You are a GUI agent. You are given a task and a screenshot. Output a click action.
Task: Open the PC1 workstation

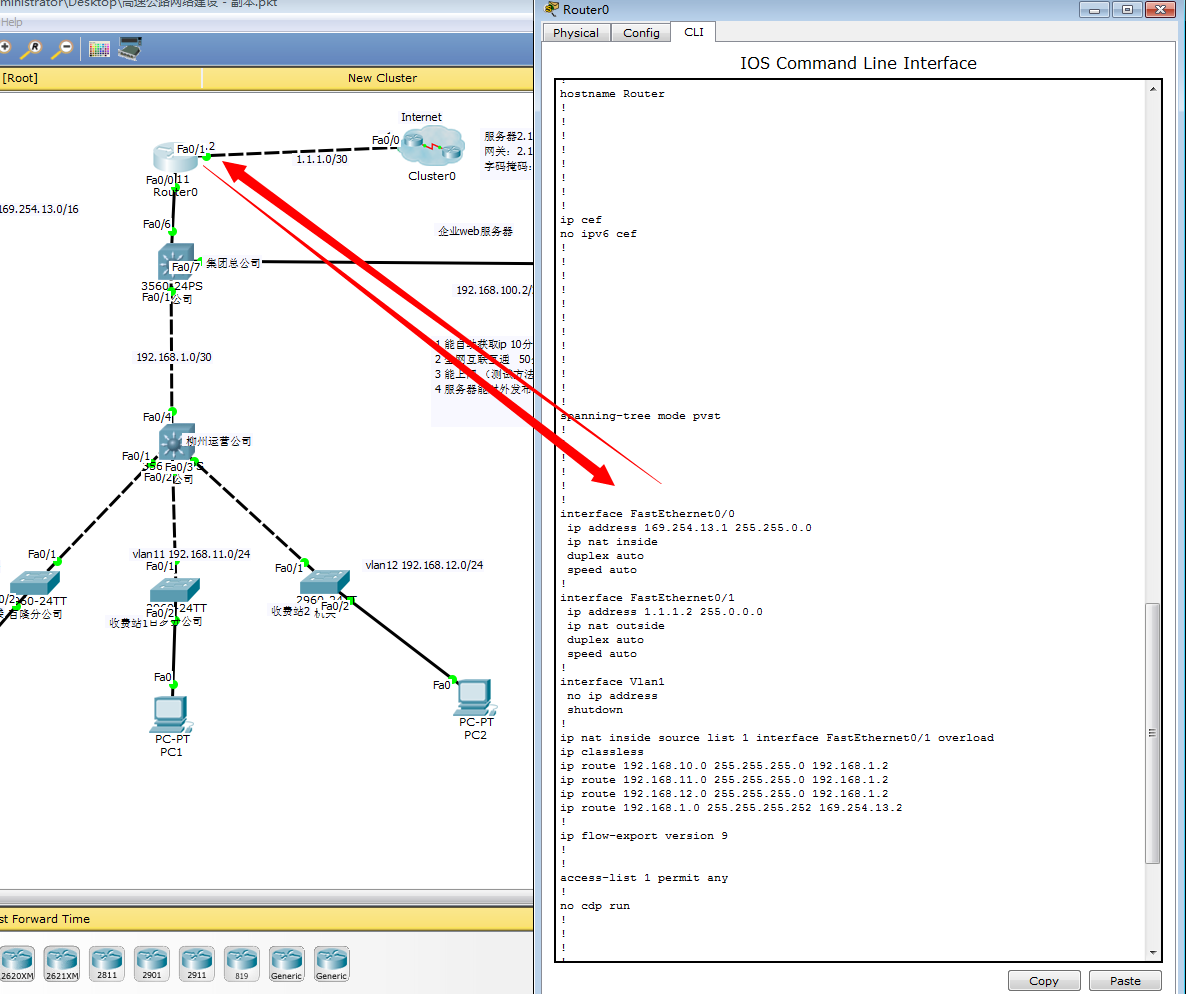(170, 715)
